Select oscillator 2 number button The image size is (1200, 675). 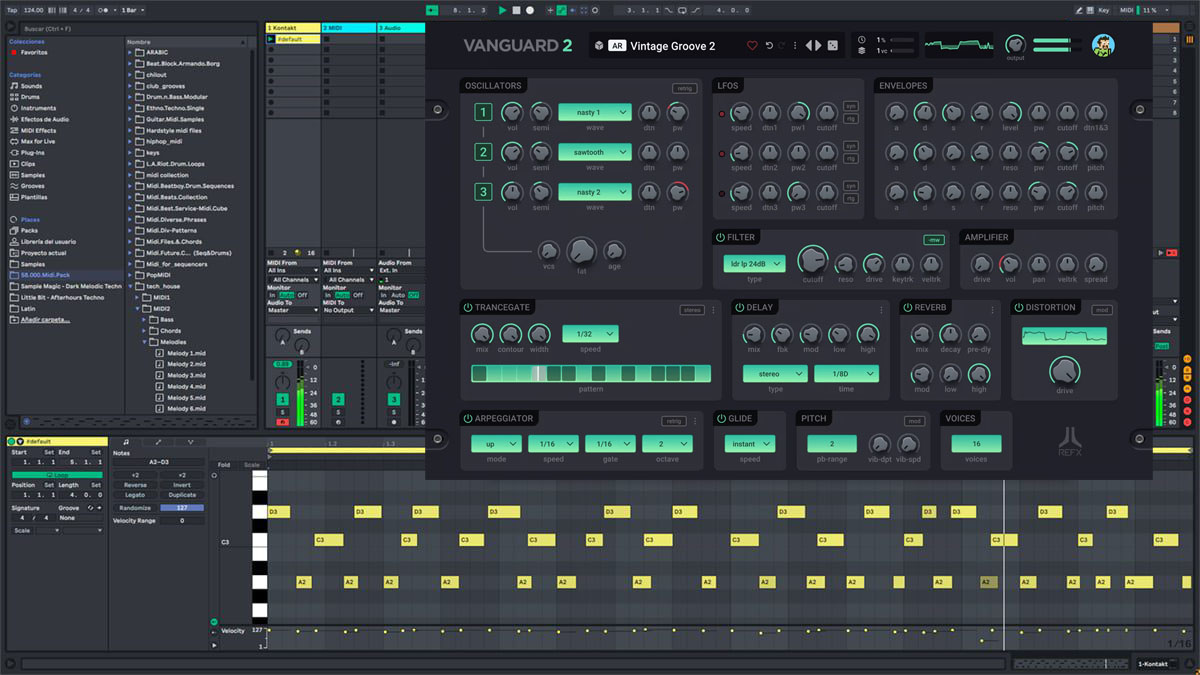[483, 152]
